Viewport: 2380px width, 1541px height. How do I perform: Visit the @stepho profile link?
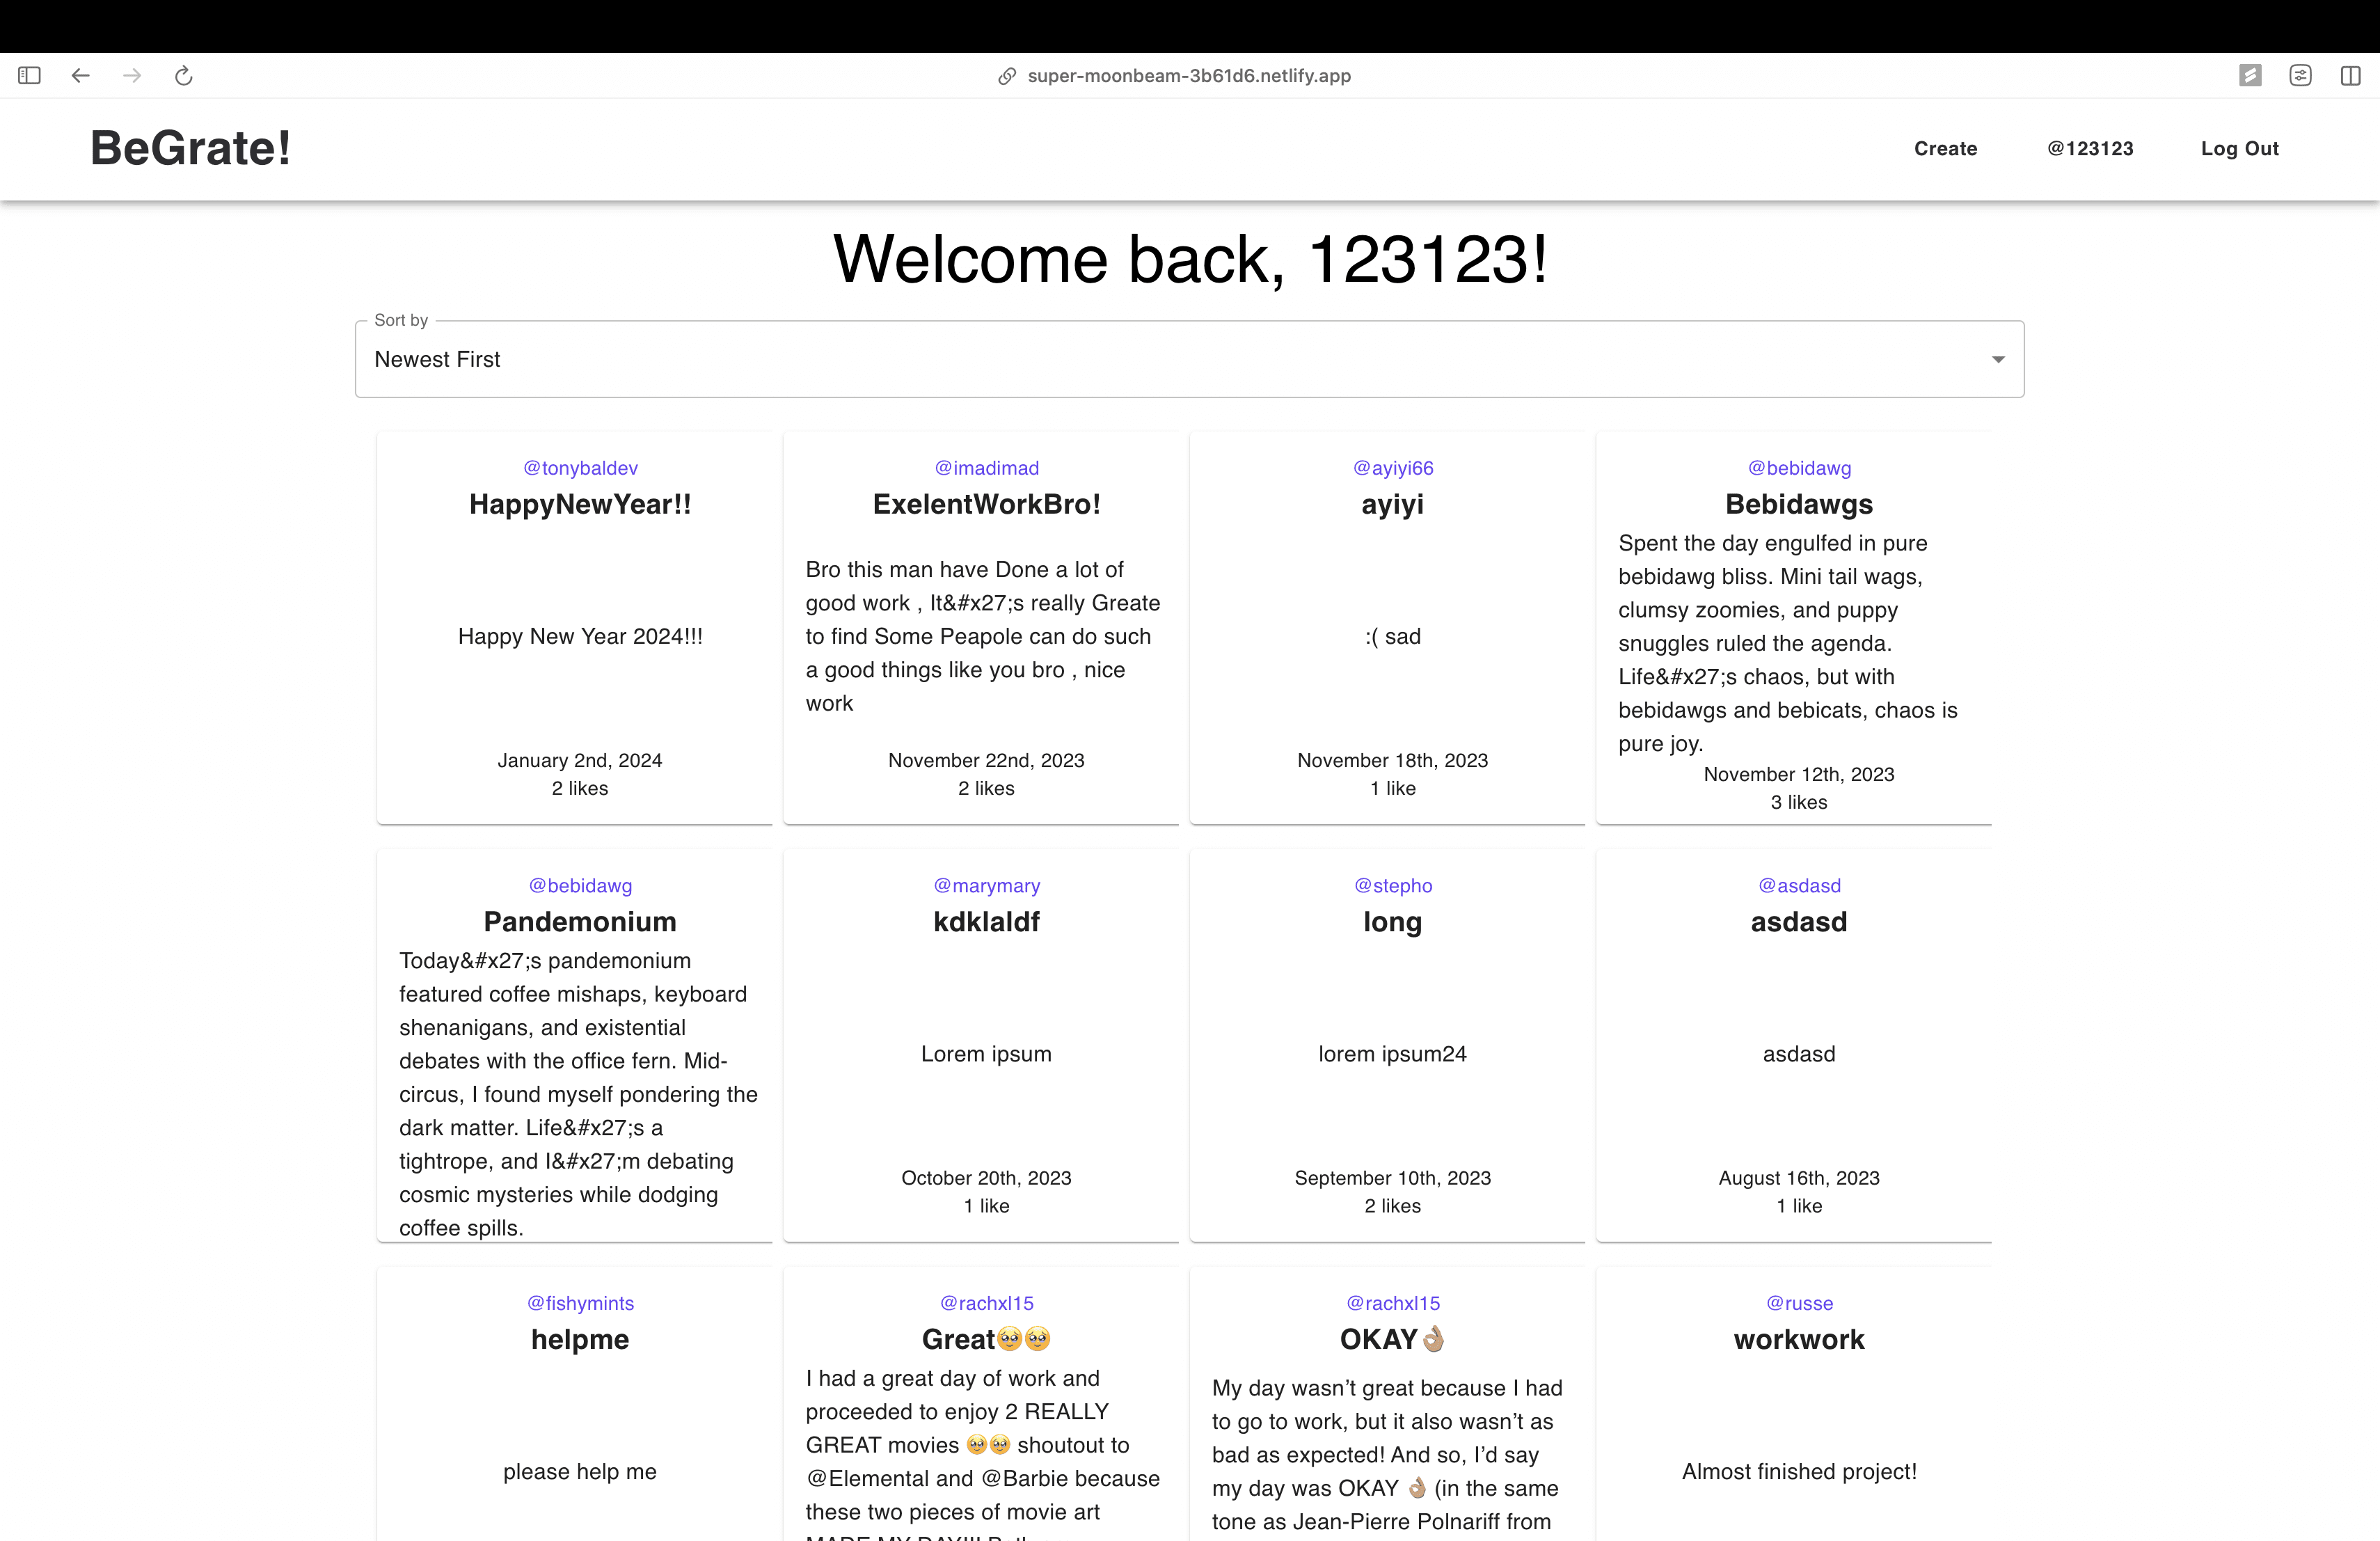tap(1393, 886)
